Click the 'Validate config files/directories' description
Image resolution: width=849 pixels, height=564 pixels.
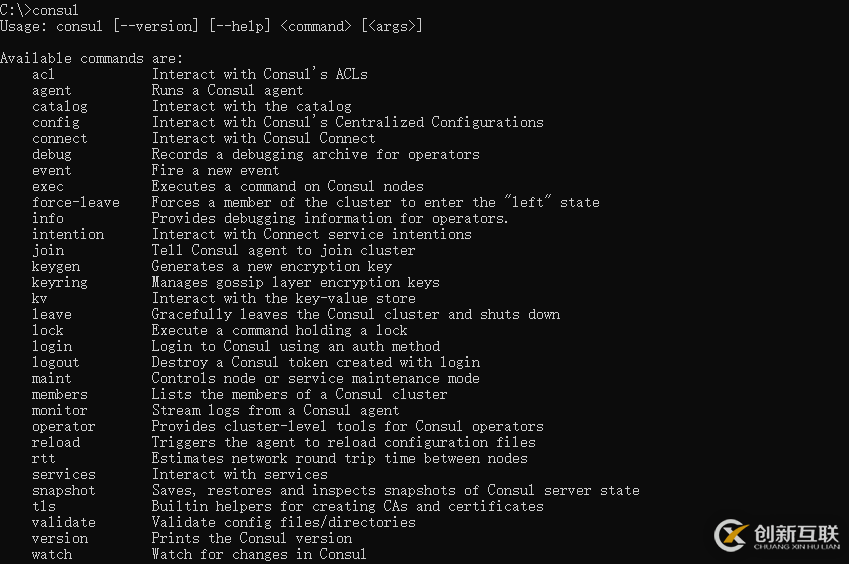(x=284, y=522)
